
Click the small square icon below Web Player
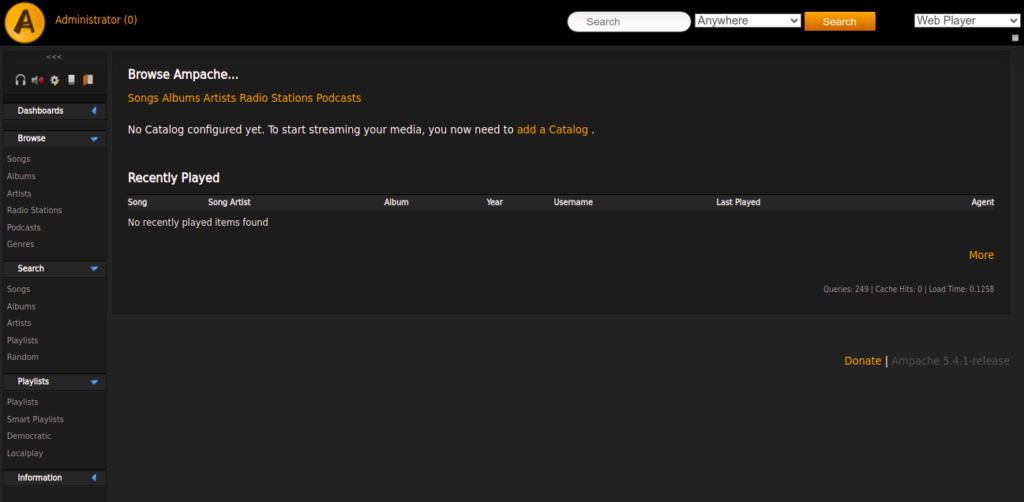pos(1015,38)
